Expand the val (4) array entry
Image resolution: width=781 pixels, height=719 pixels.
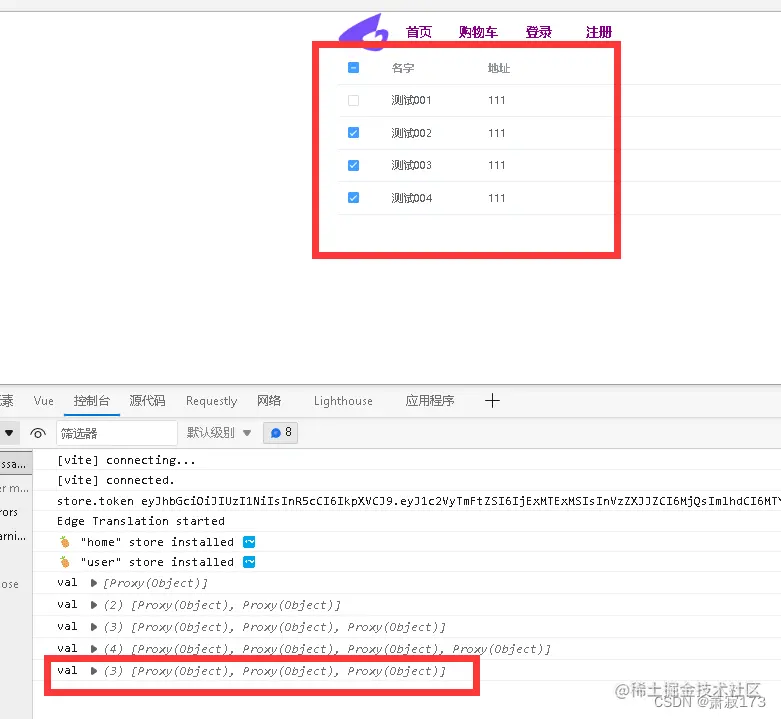93,649
